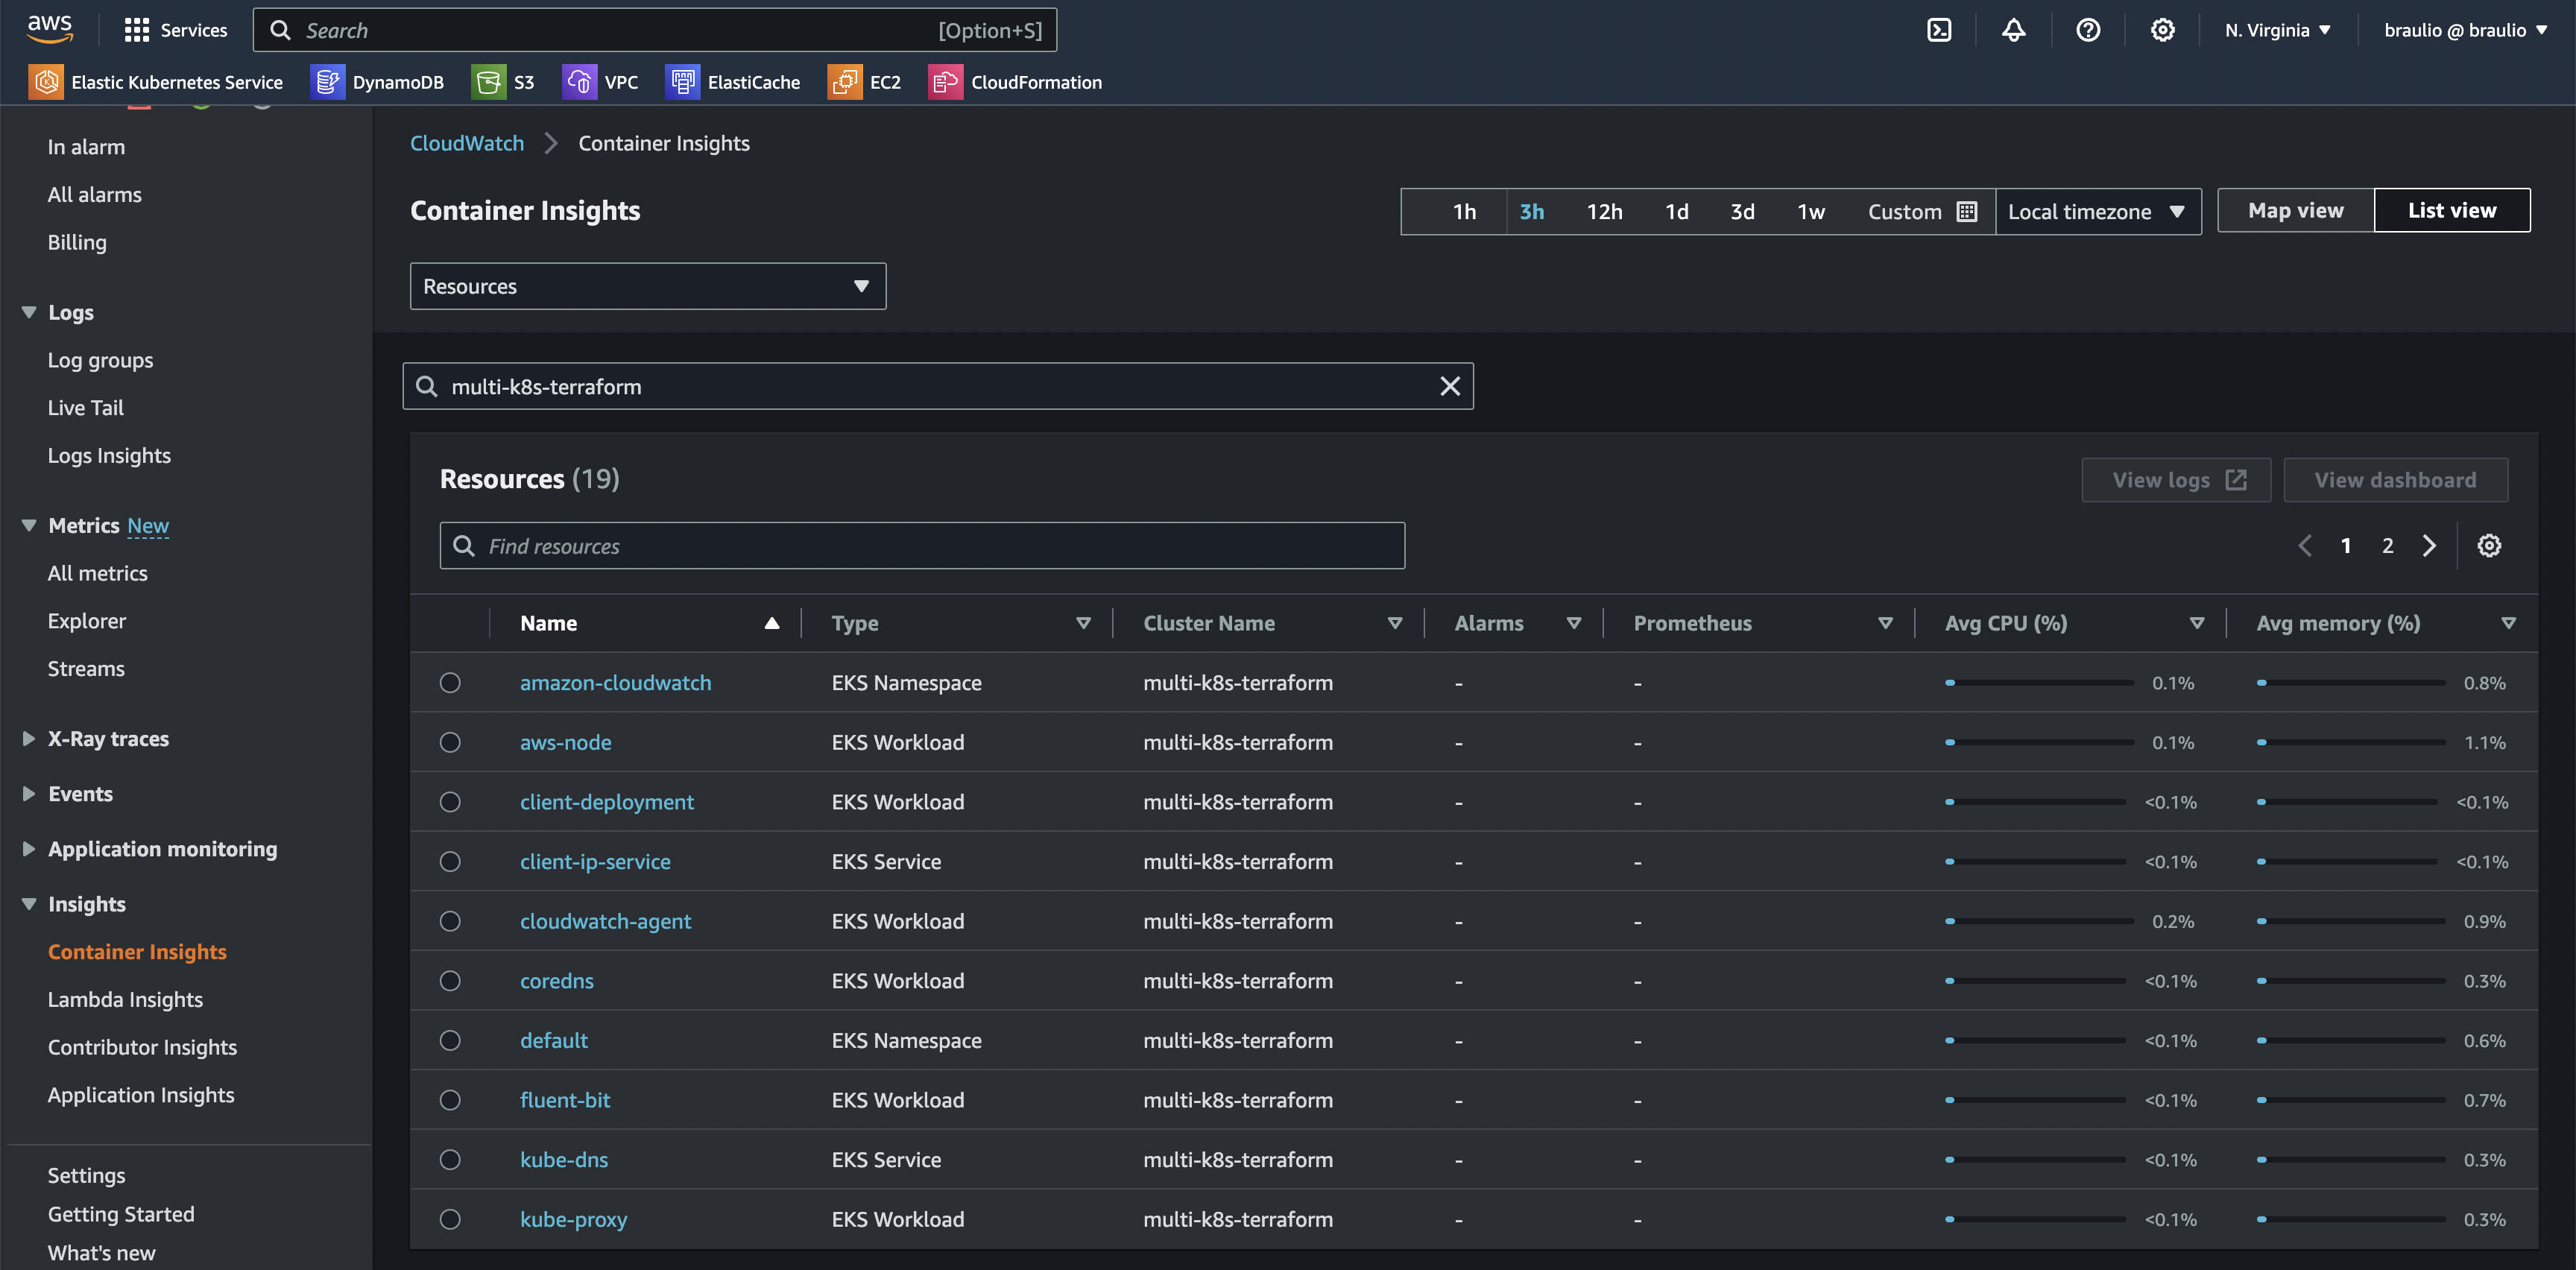
Task: Open the Local timezone dropdown
Action: pos(2097,211)
